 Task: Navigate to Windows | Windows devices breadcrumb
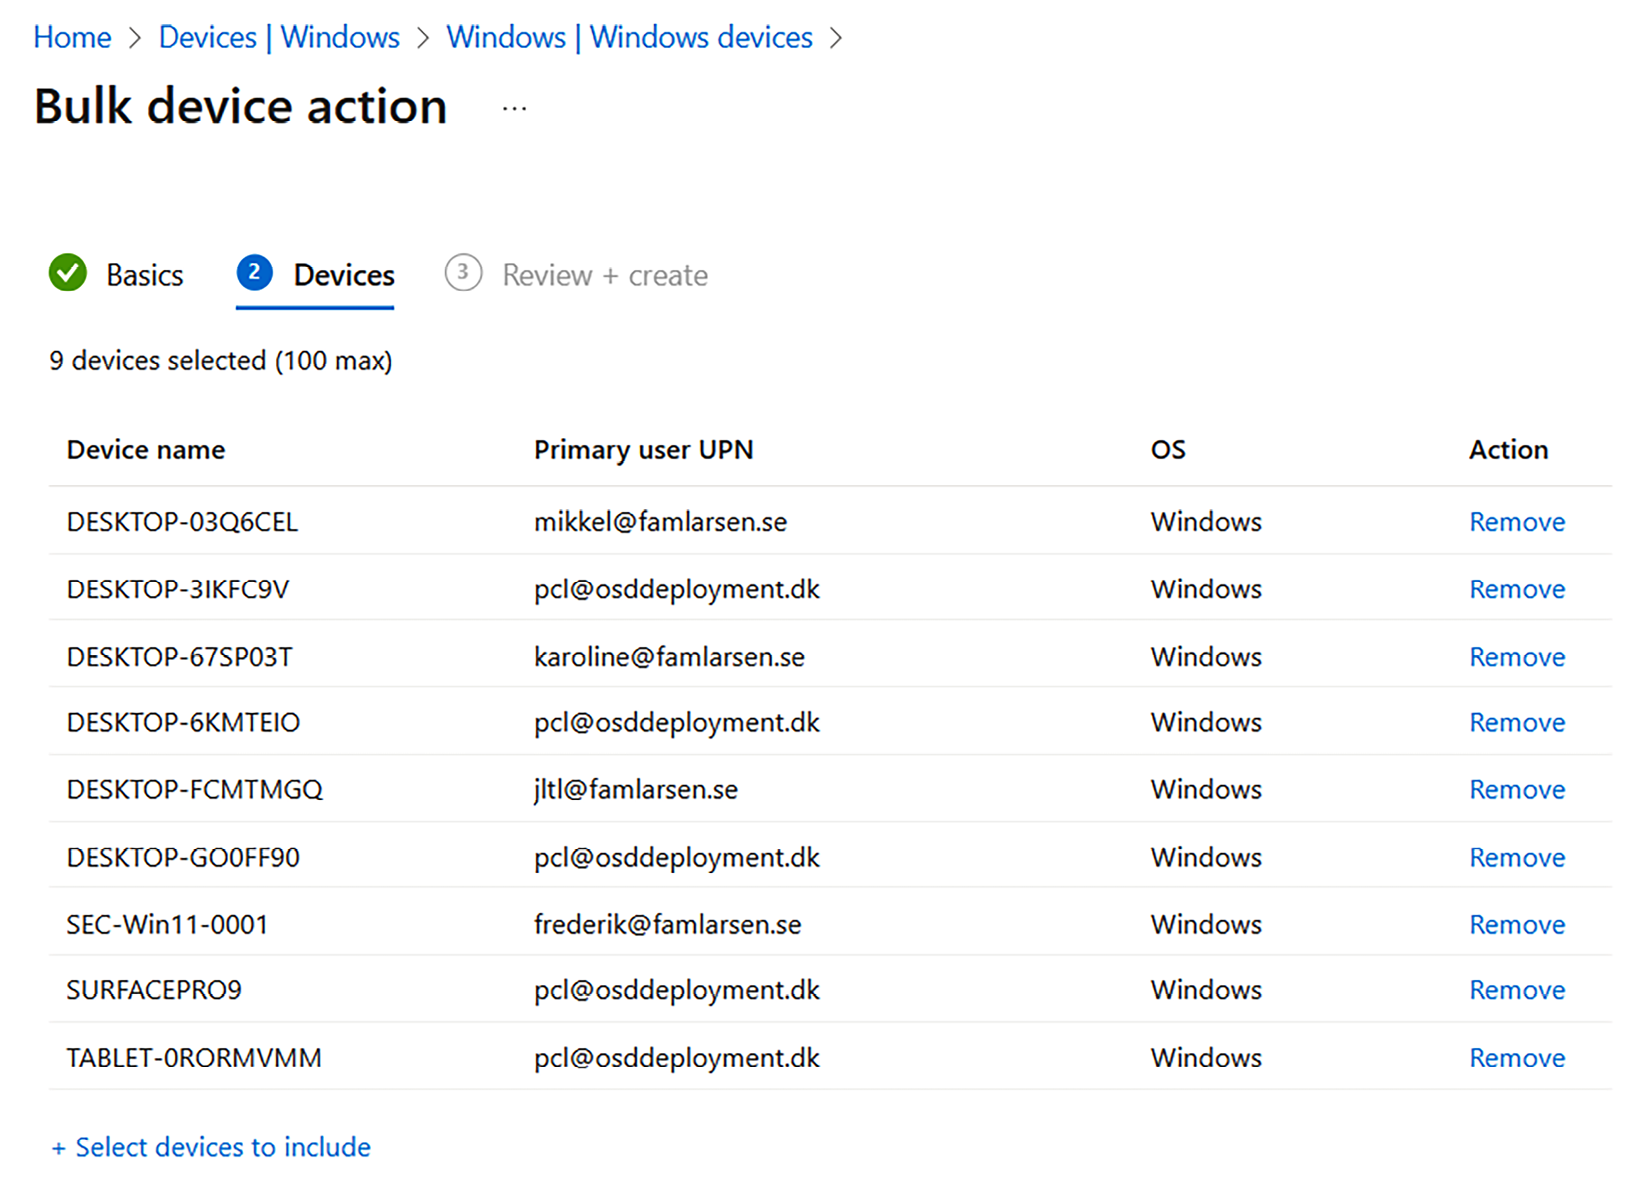[629, 37]
